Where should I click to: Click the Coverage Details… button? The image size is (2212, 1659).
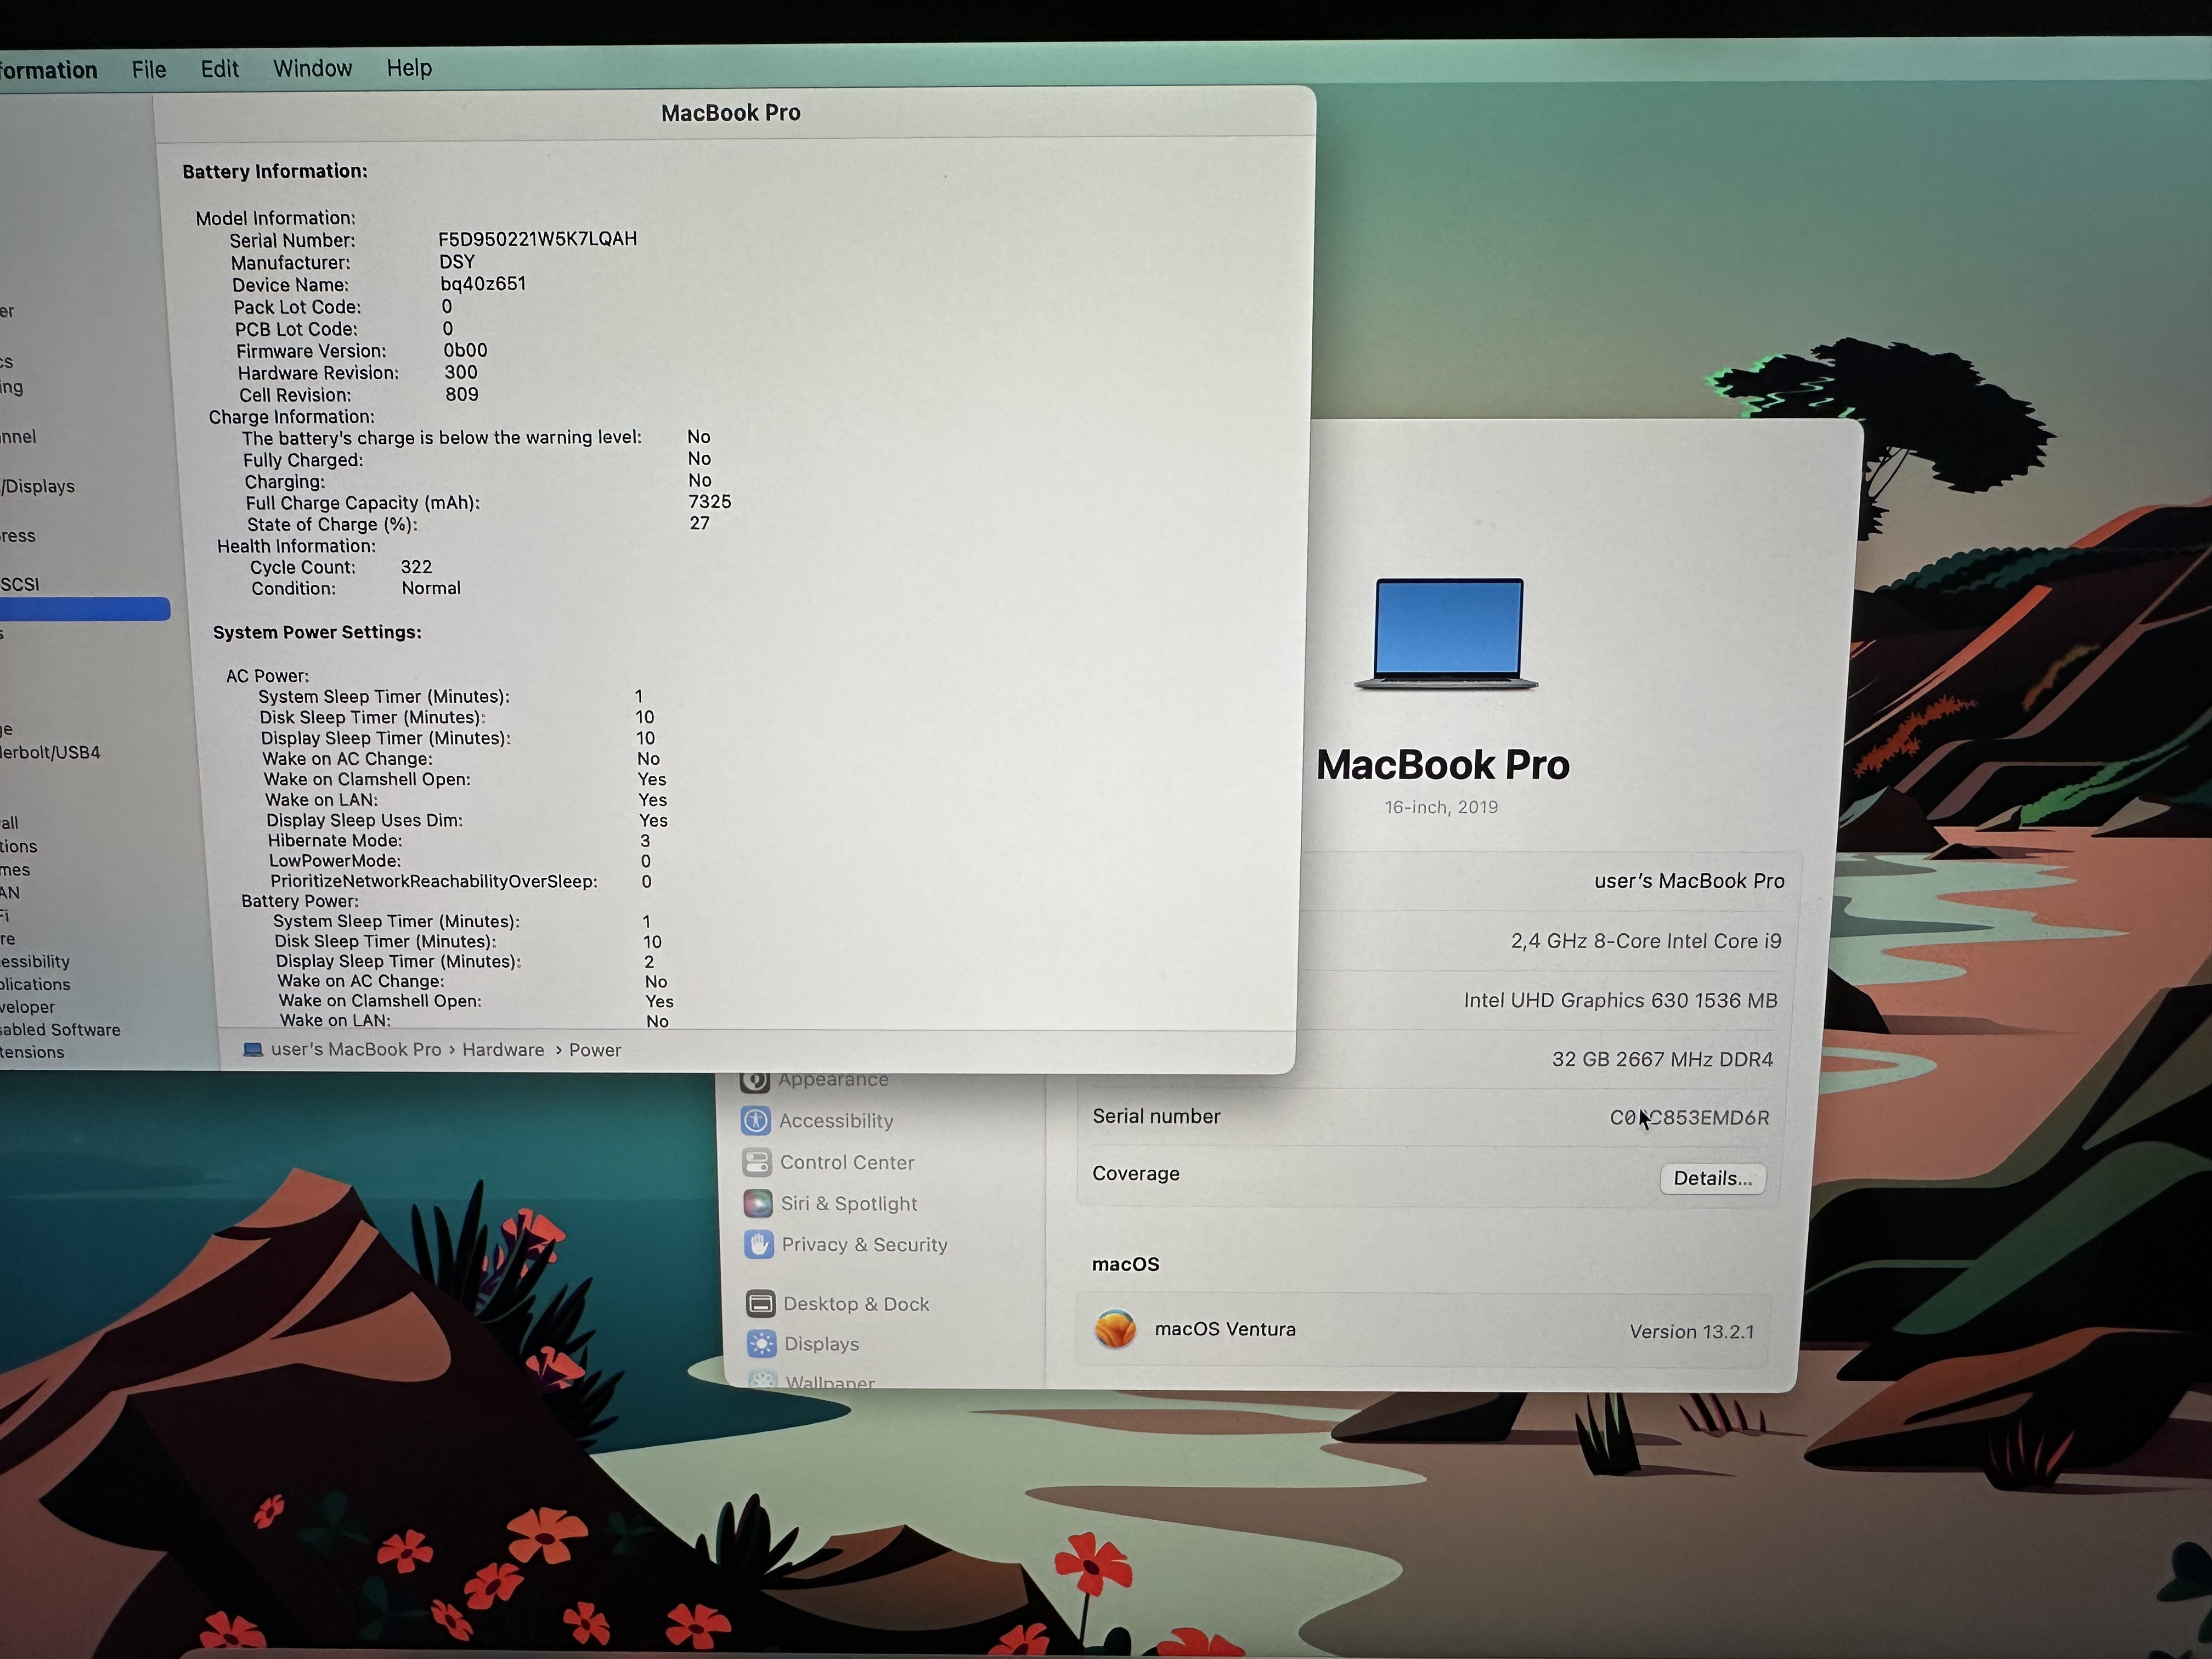click(x=1712, y=1178)
